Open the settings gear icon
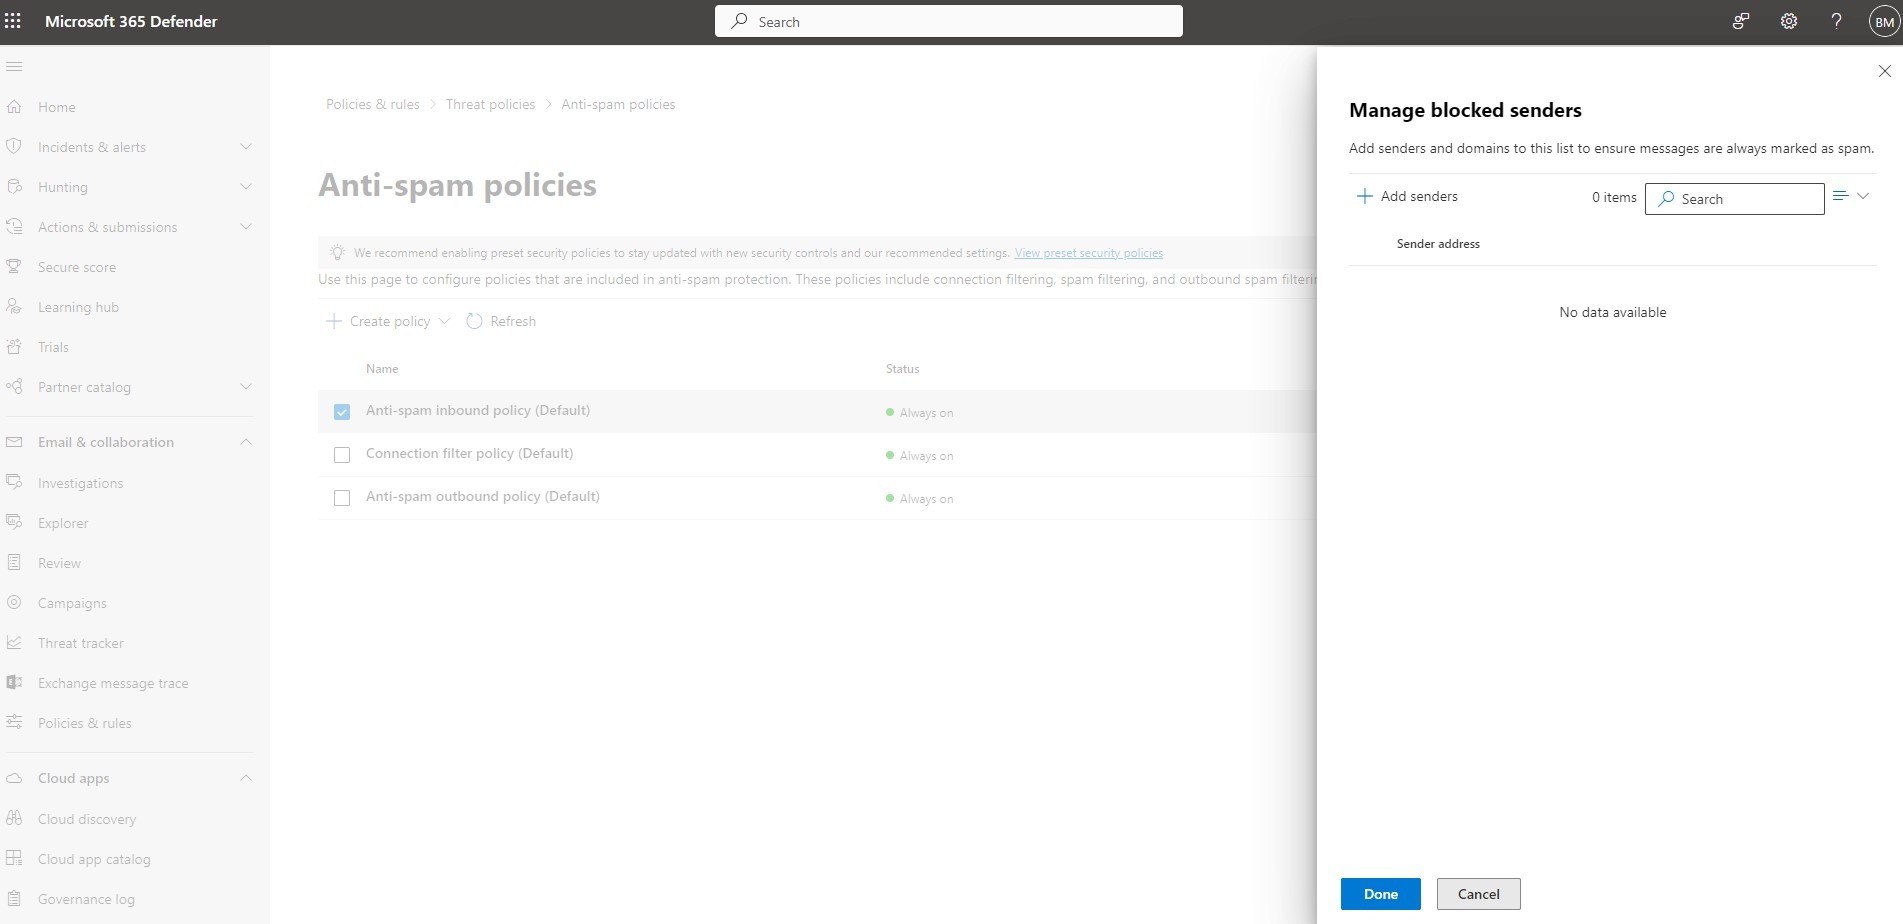The width and height of the screenshot is (1903, 924). tap(1789, 21)
